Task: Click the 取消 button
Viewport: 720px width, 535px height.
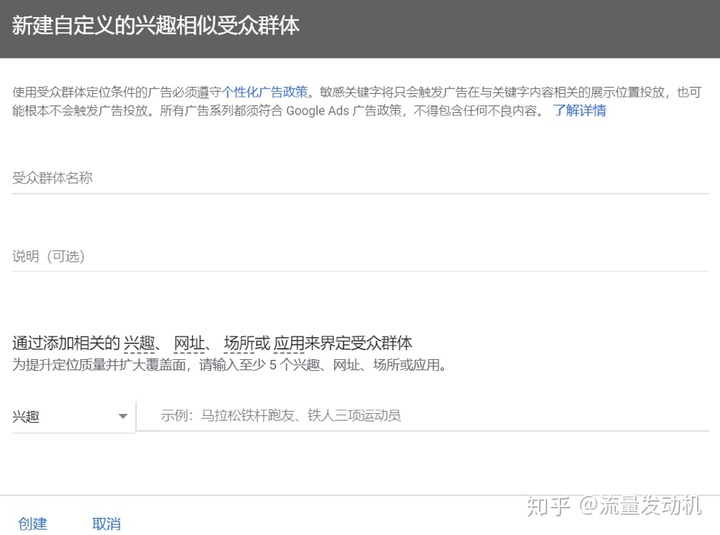Action: click(x=107, y=524)
